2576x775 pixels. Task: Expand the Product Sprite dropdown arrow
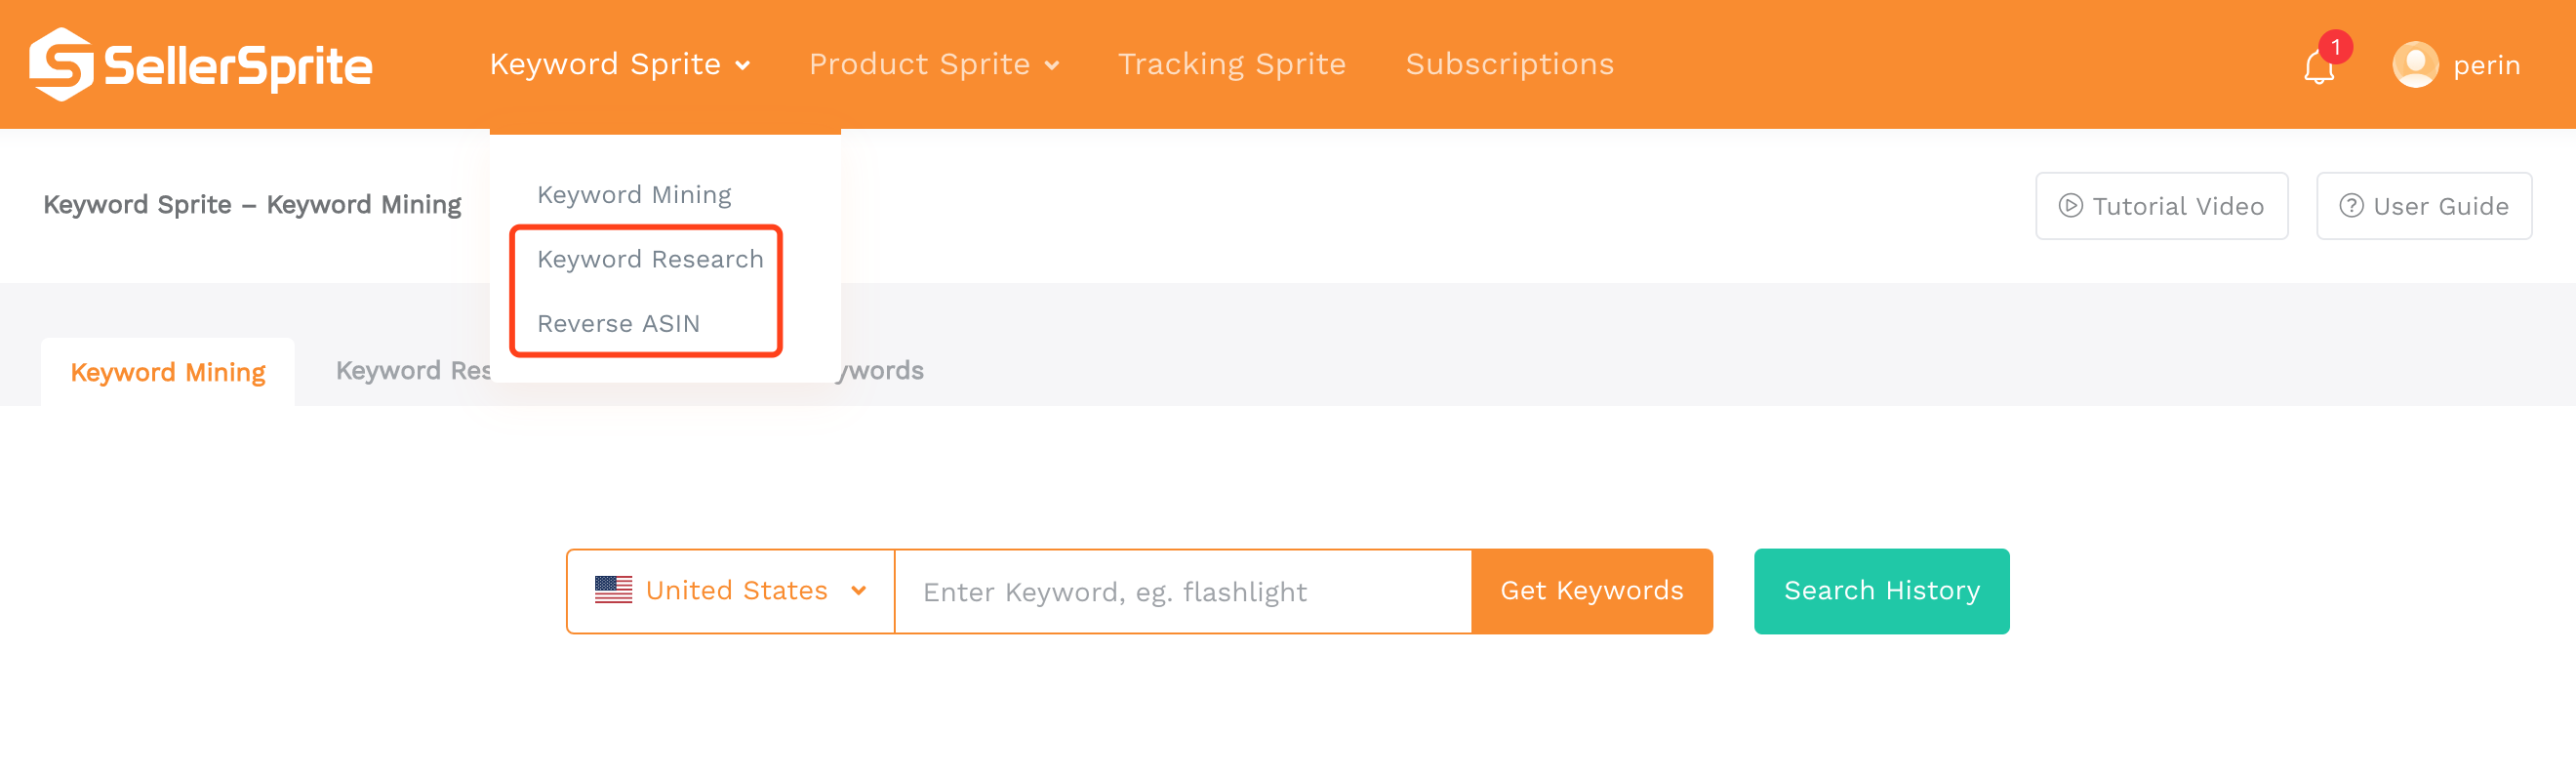1052,66
